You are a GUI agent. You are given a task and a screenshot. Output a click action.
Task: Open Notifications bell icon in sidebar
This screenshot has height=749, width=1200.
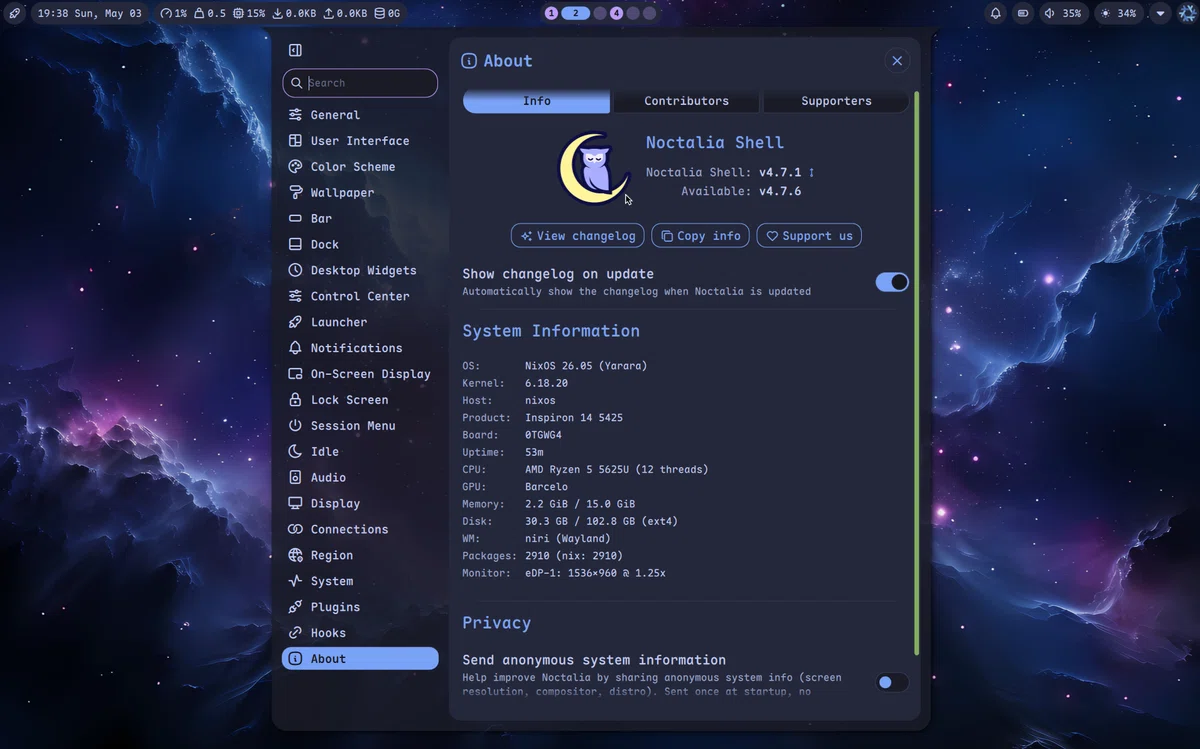coord(295,348)
